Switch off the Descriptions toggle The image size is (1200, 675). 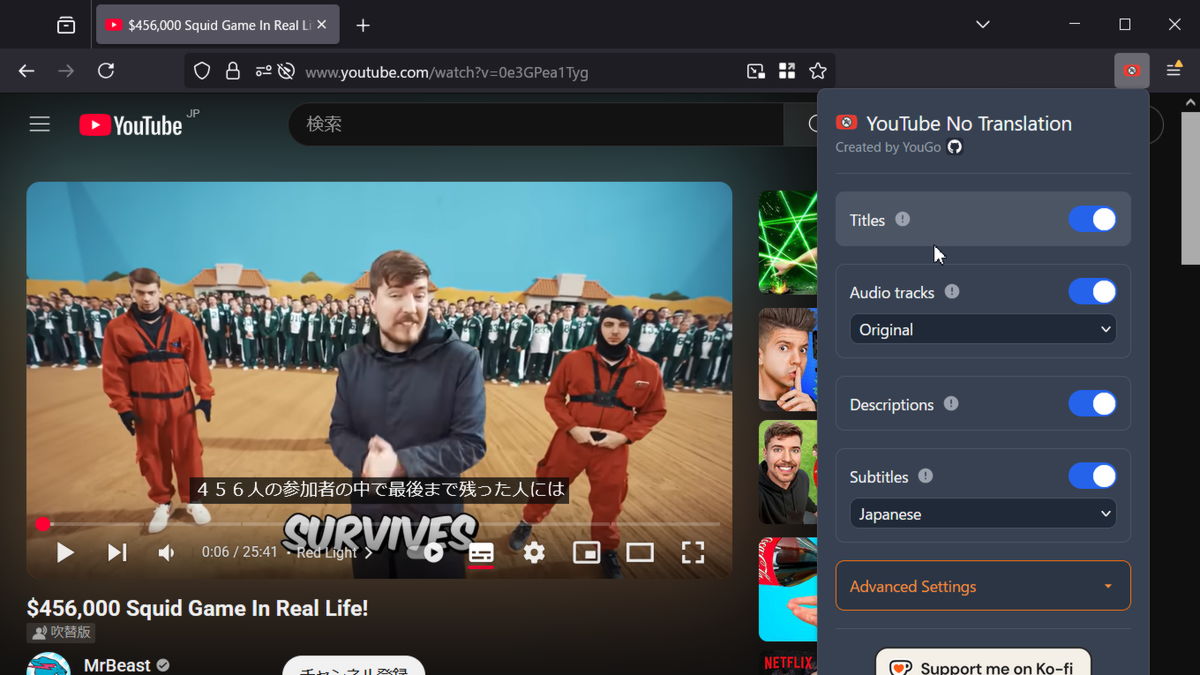pos(1092,403)
